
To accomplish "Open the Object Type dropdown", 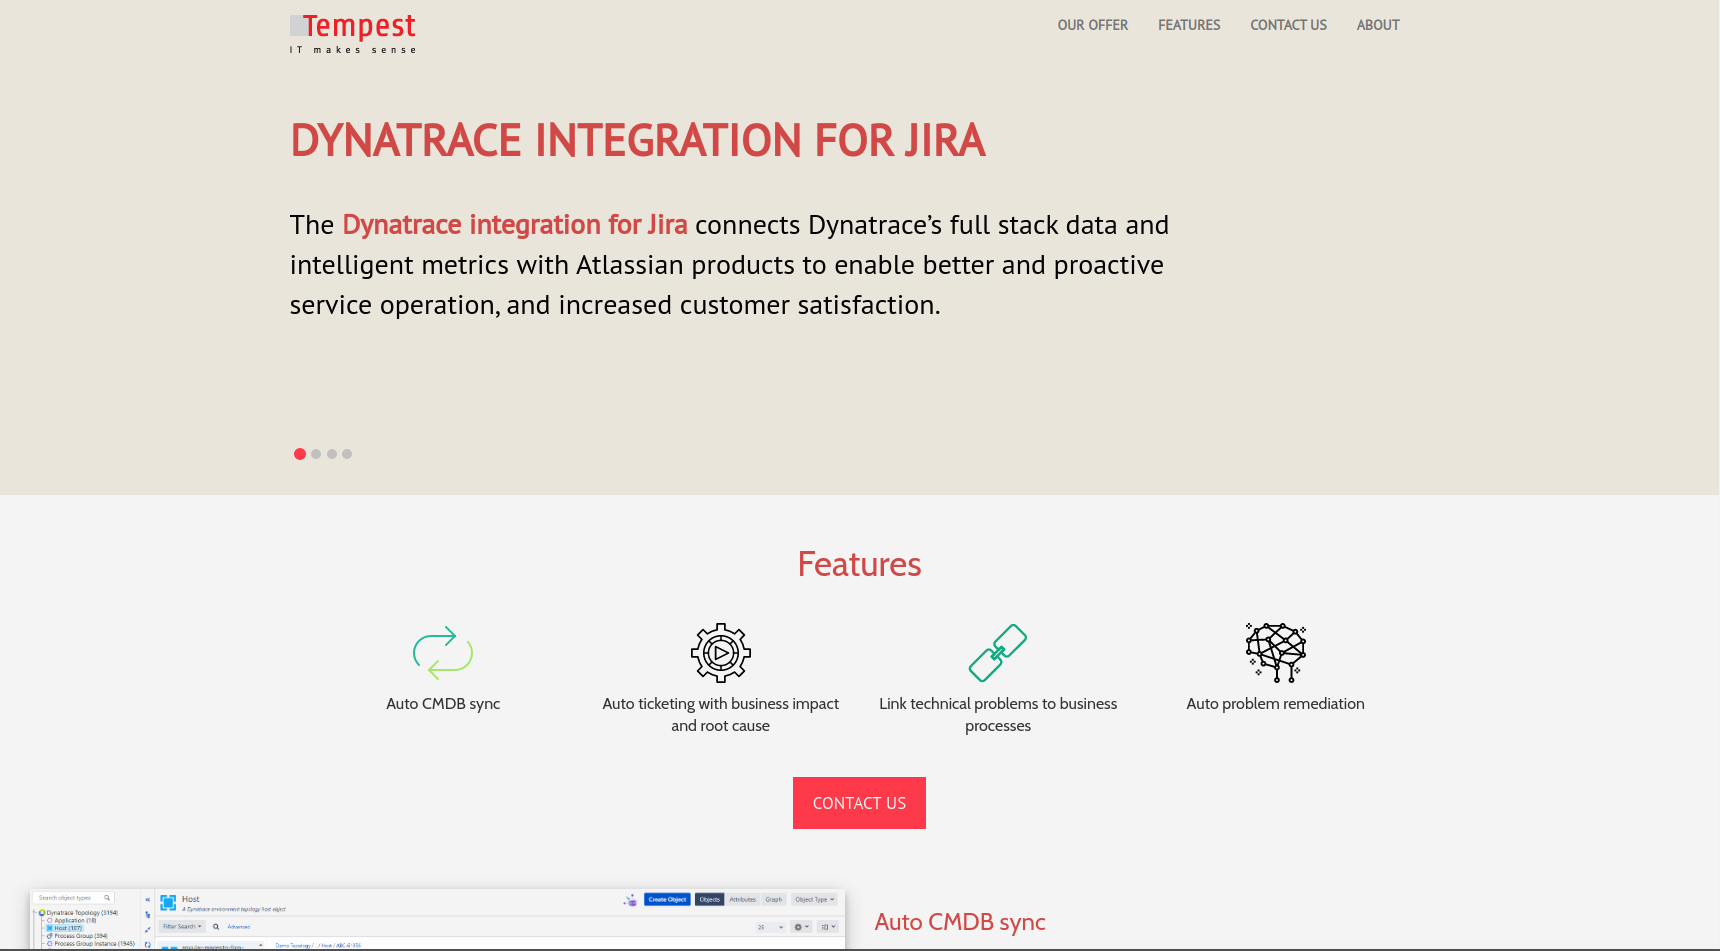I will coord(812,899).
